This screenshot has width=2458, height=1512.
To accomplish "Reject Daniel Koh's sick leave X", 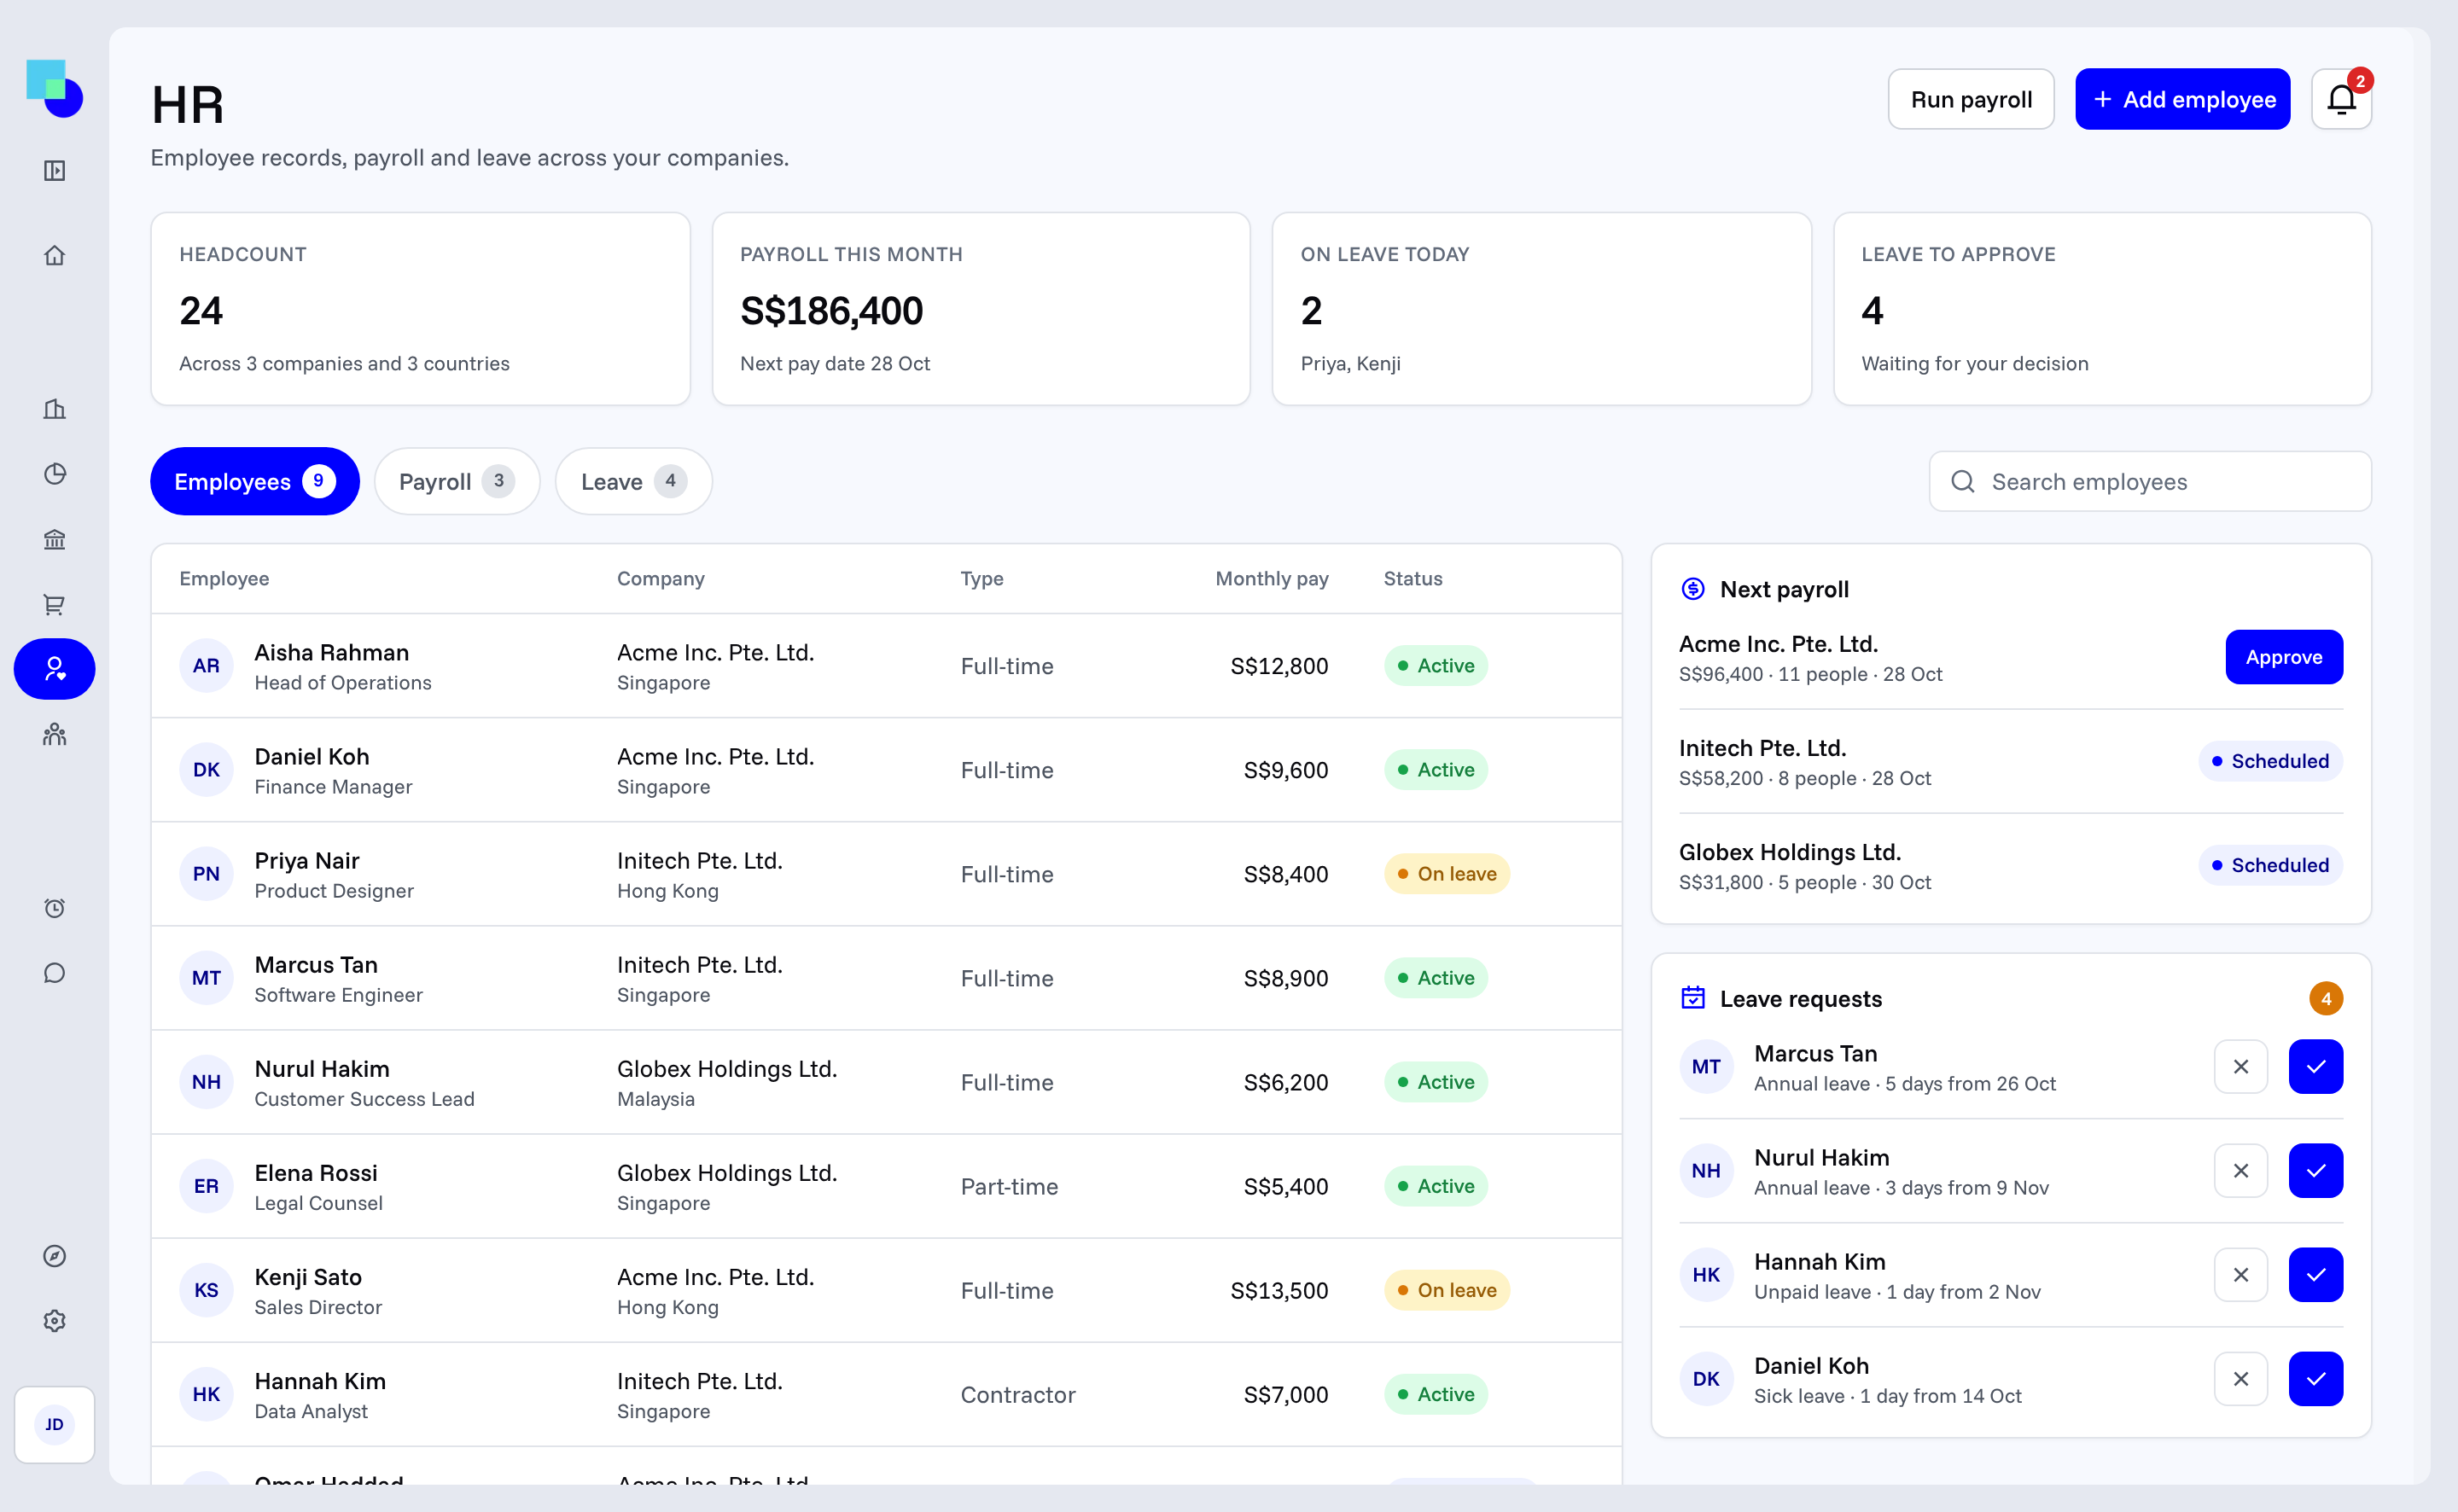I will [2241, 1379].
